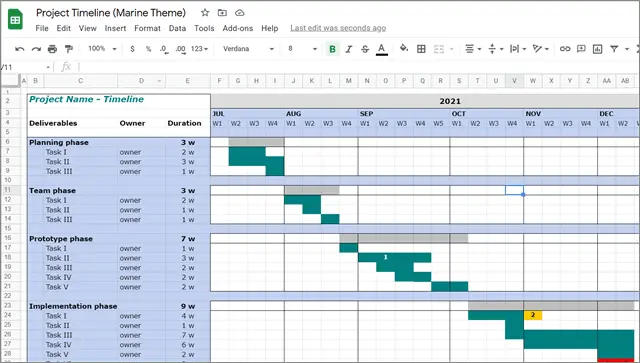Star the Project Timeline document
The image size is (640, 363).
(205, 13)
